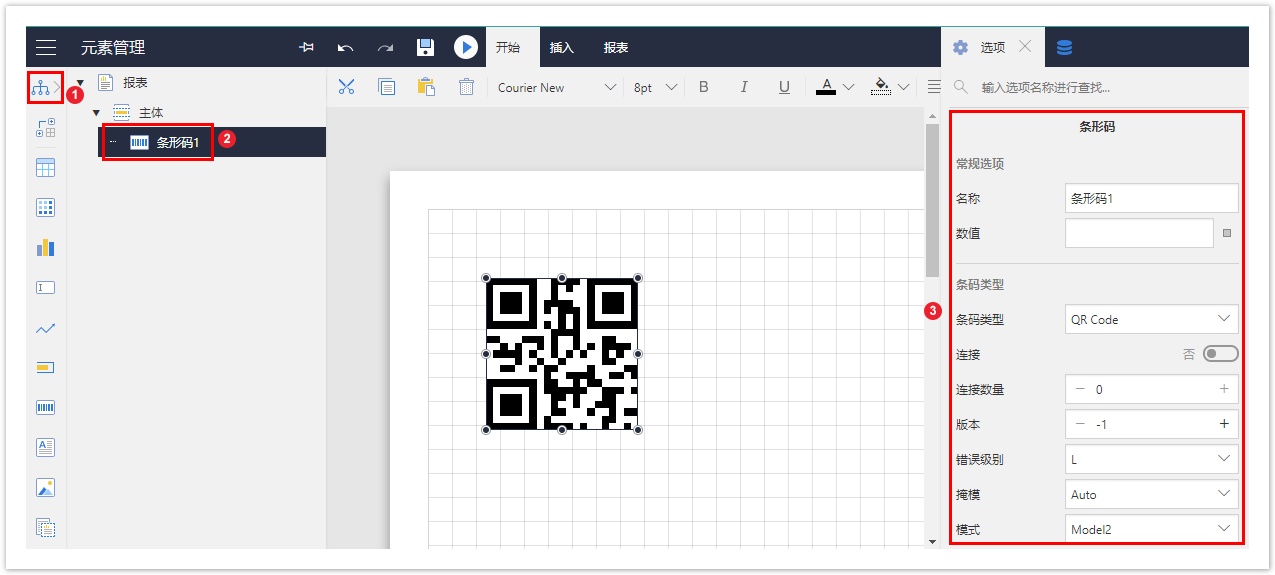1275x575 pixels.
Task: Decrease the 版本 value
Action: (1080, 424)
